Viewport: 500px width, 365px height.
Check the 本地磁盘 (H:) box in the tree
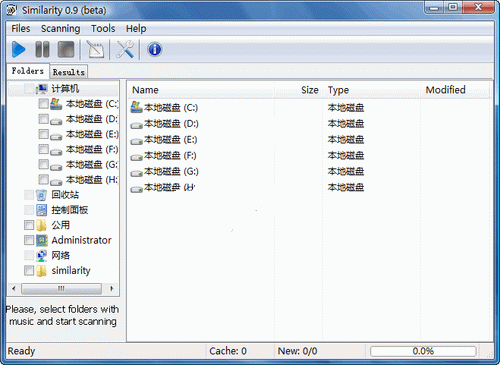pos(43,180)
